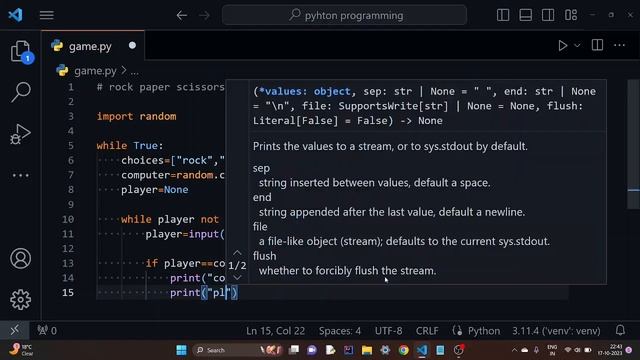Open the Task View icon in the taskbar
The height and width of the screenshot is (360, 640).
[x=294, y=350]
